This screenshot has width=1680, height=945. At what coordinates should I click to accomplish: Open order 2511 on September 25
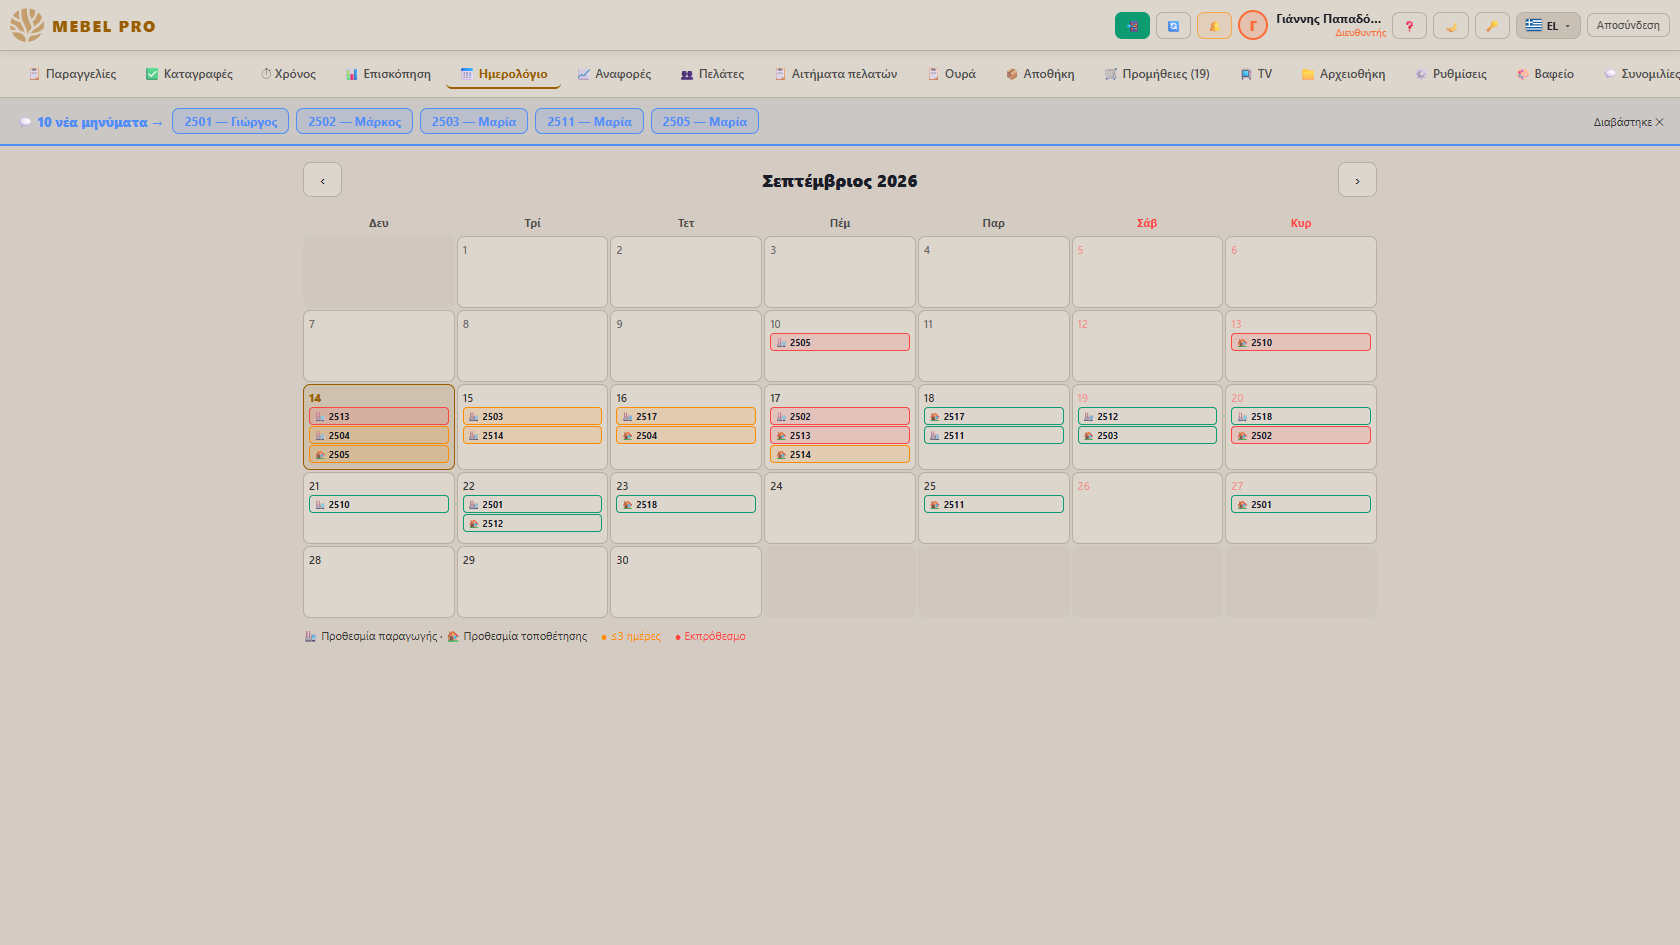[994, 504]
